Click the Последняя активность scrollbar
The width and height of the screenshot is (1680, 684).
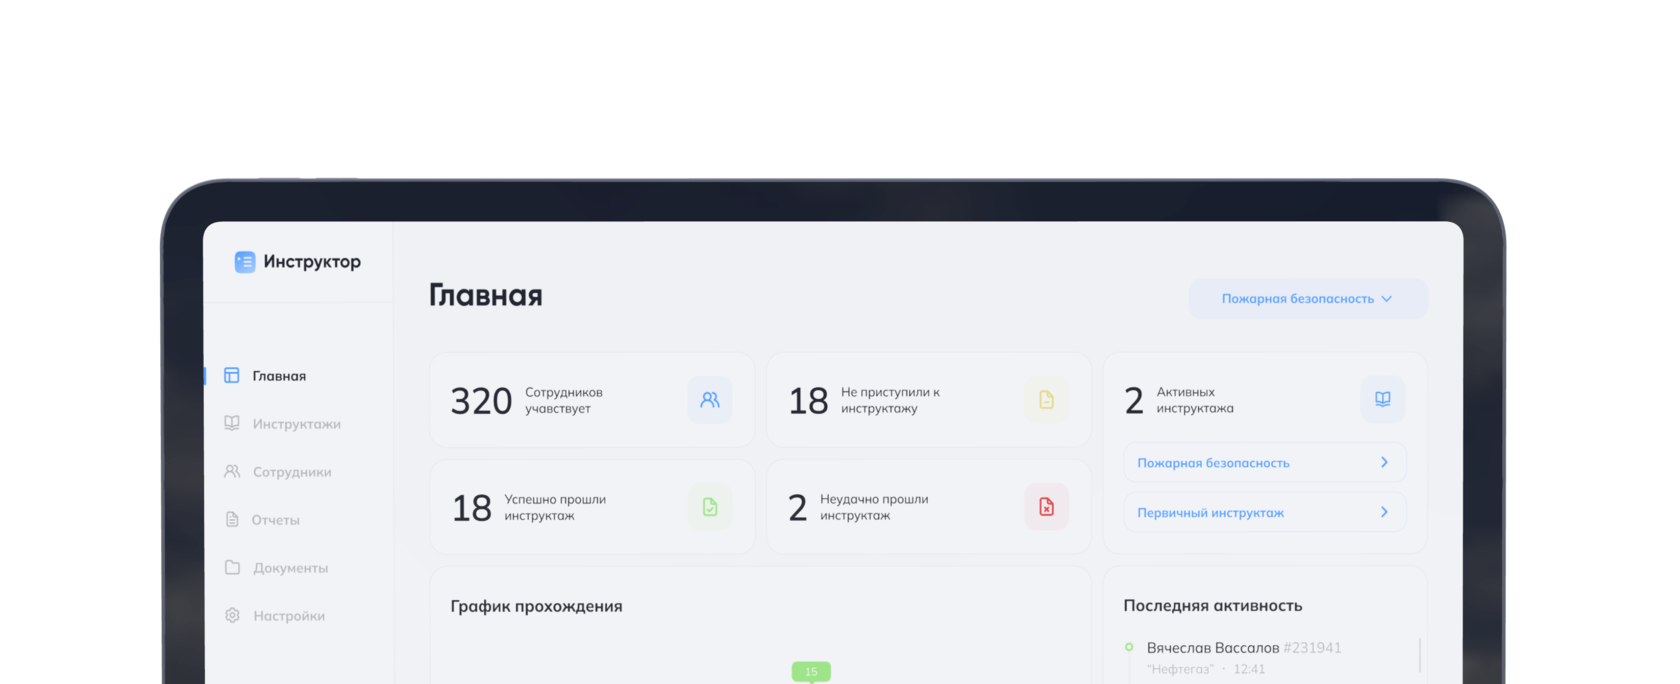click(x=1420, y=656)
